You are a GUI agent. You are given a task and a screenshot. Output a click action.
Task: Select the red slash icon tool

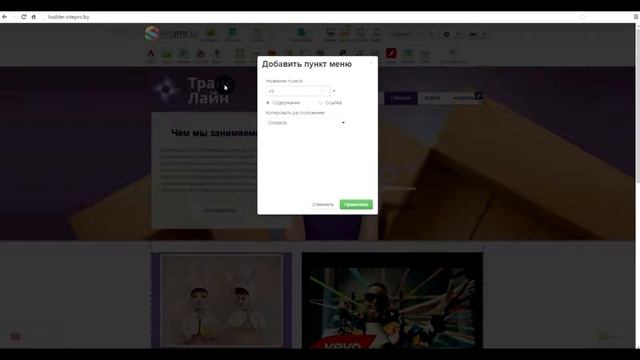(x=391, y=54)
